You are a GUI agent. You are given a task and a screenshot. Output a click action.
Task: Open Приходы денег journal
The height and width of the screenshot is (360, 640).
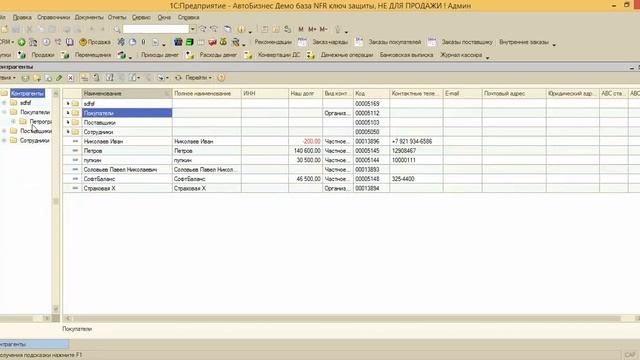160,55
